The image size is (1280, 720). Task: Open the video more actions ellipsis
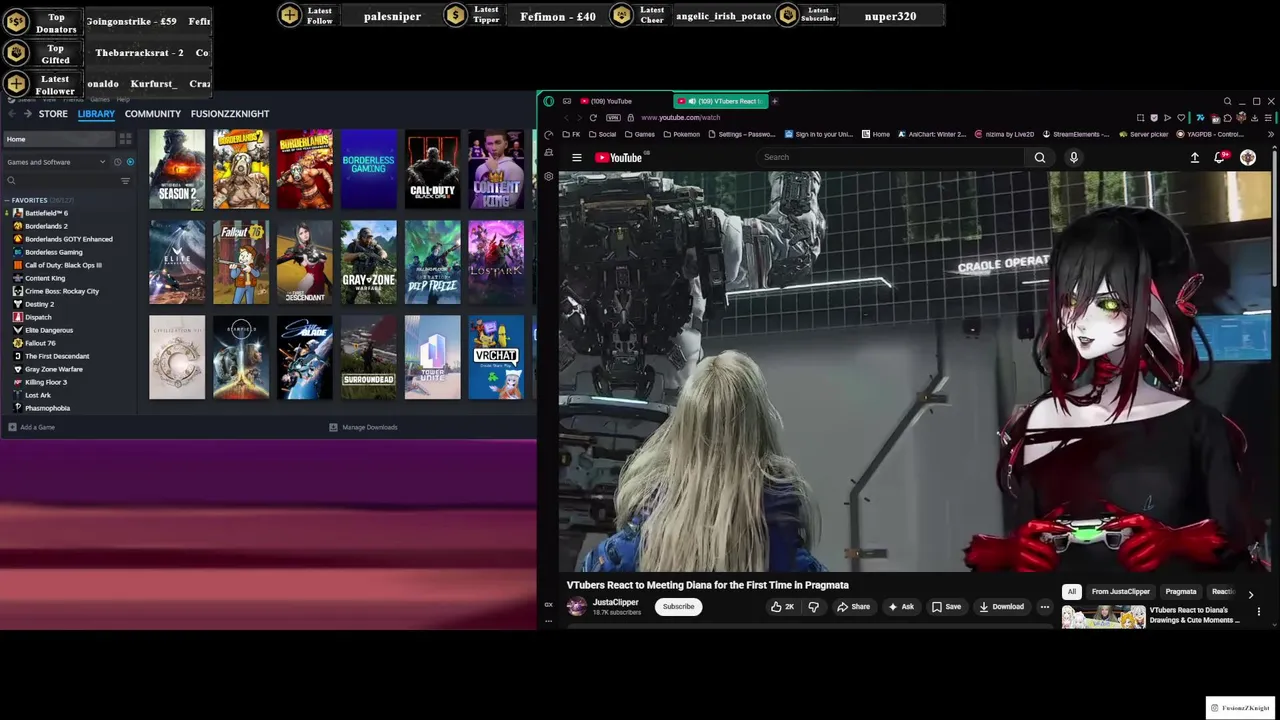coord(1045,606)
